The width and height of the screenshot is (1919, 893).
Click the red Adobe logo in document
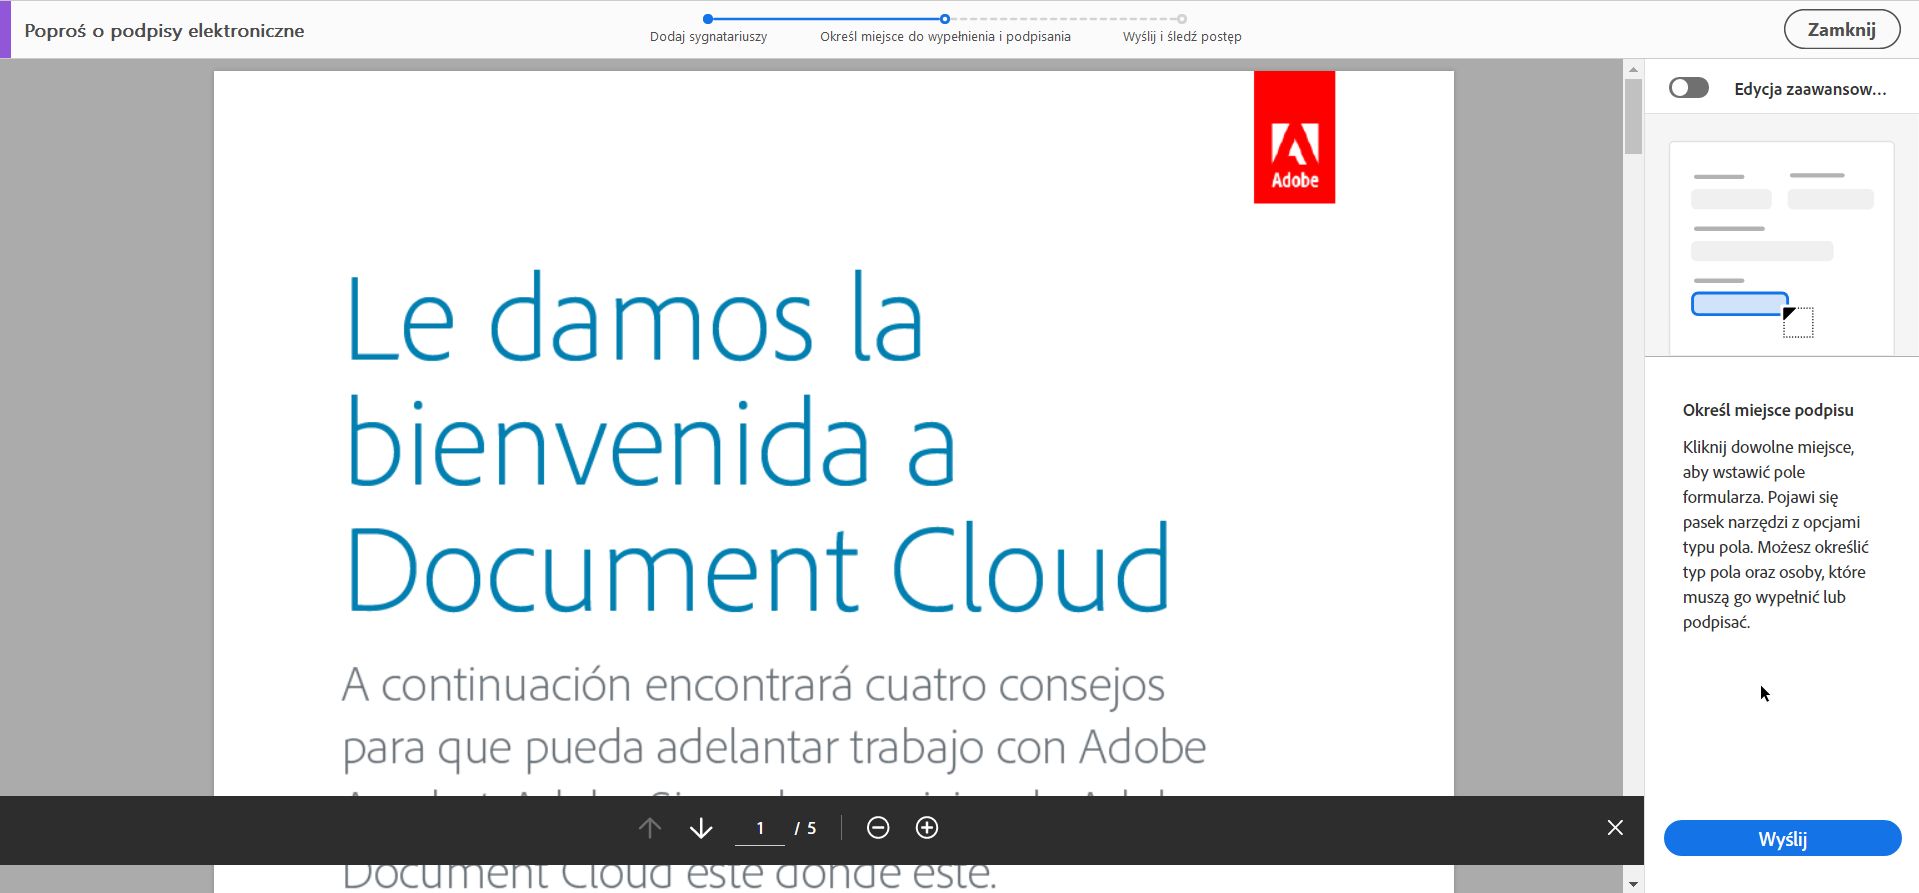point(1294,137)
